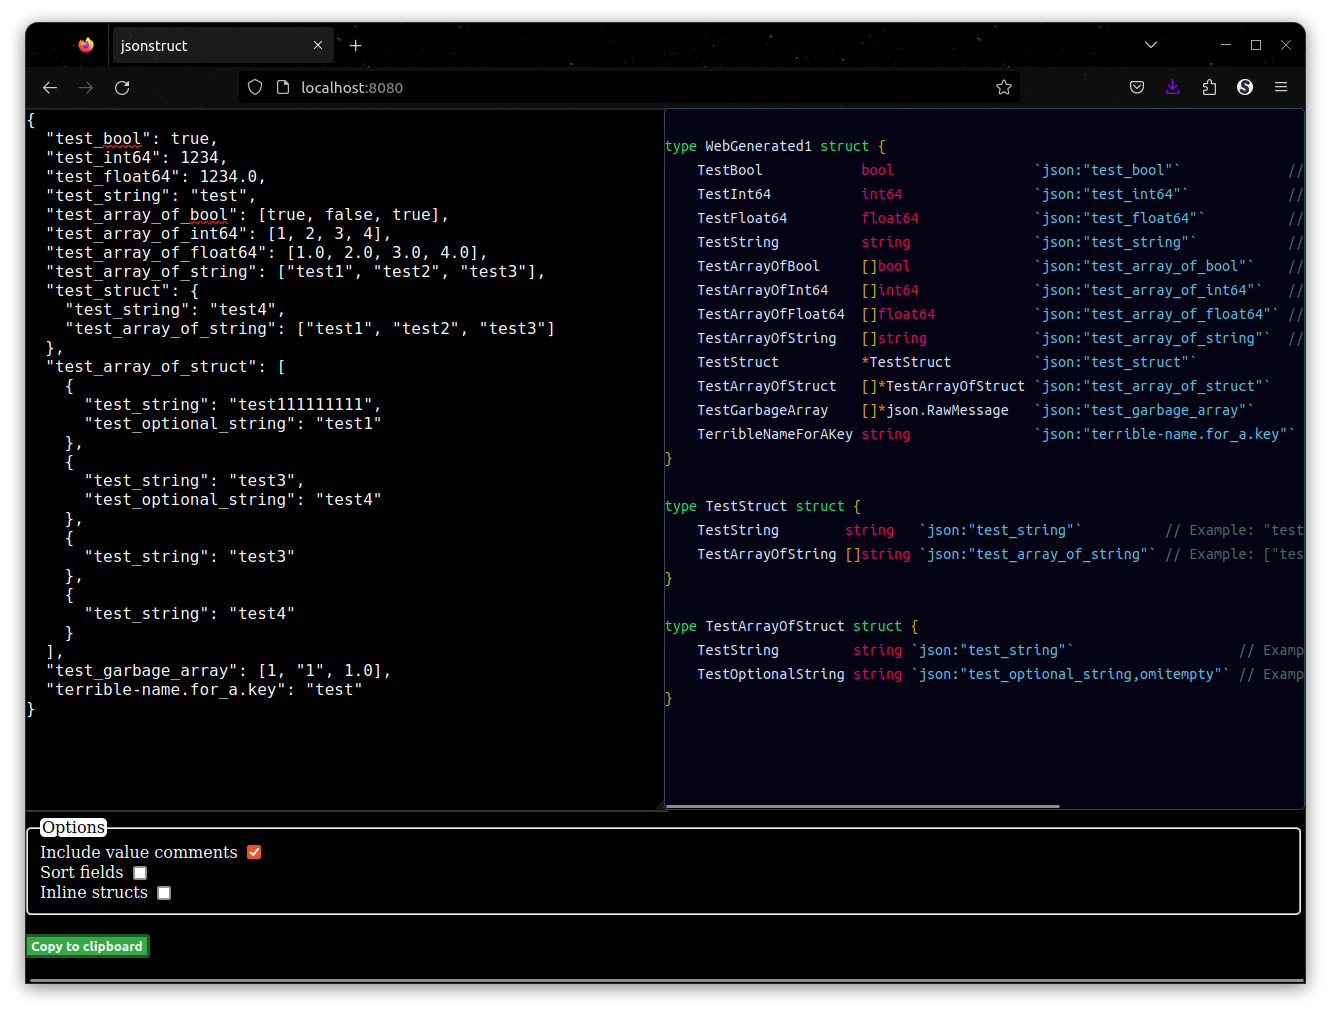
Task: Reload the current page
Action: 122,88
